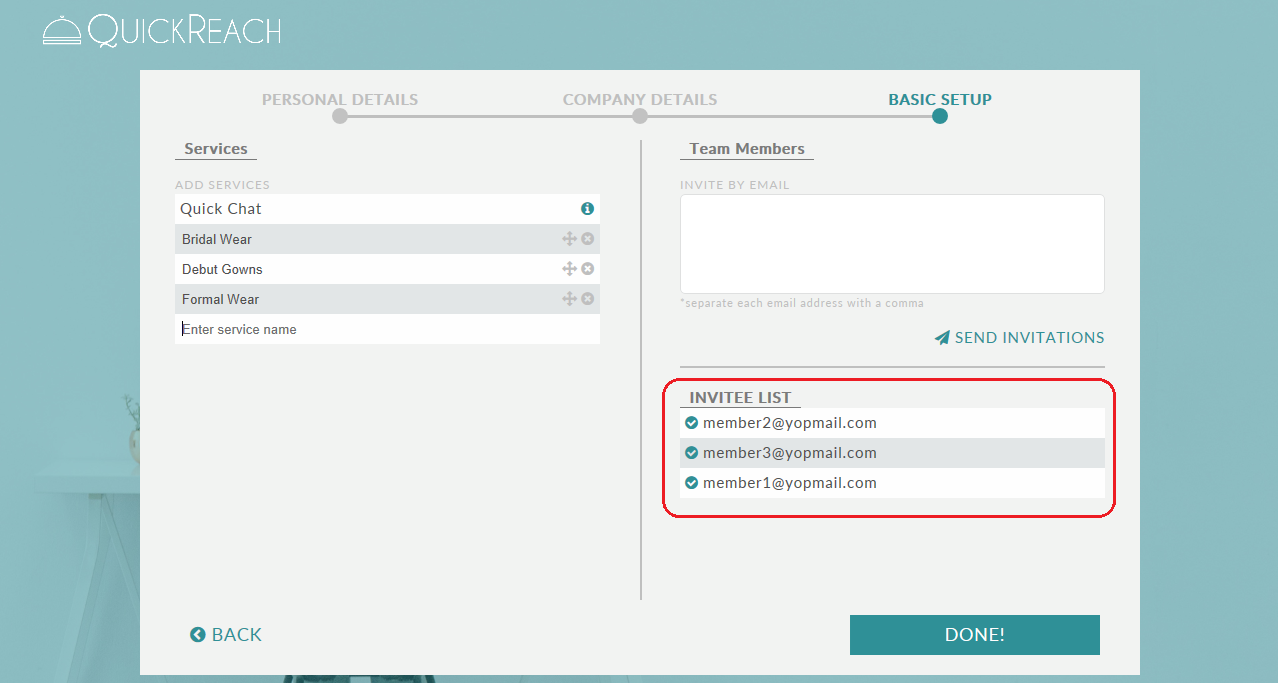
Task: Click the QuickReach logo
Action: (161, 30)
